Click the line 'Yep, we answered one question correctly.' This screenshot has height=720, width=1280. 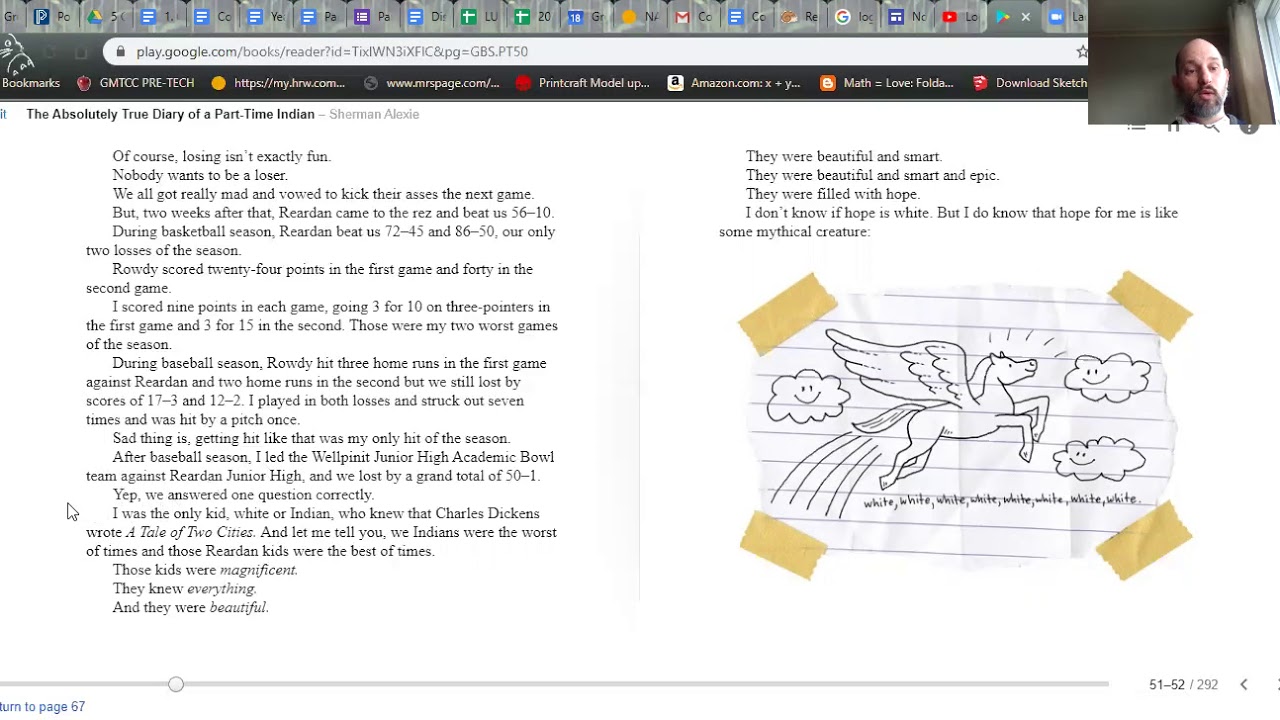click(243, 495)
